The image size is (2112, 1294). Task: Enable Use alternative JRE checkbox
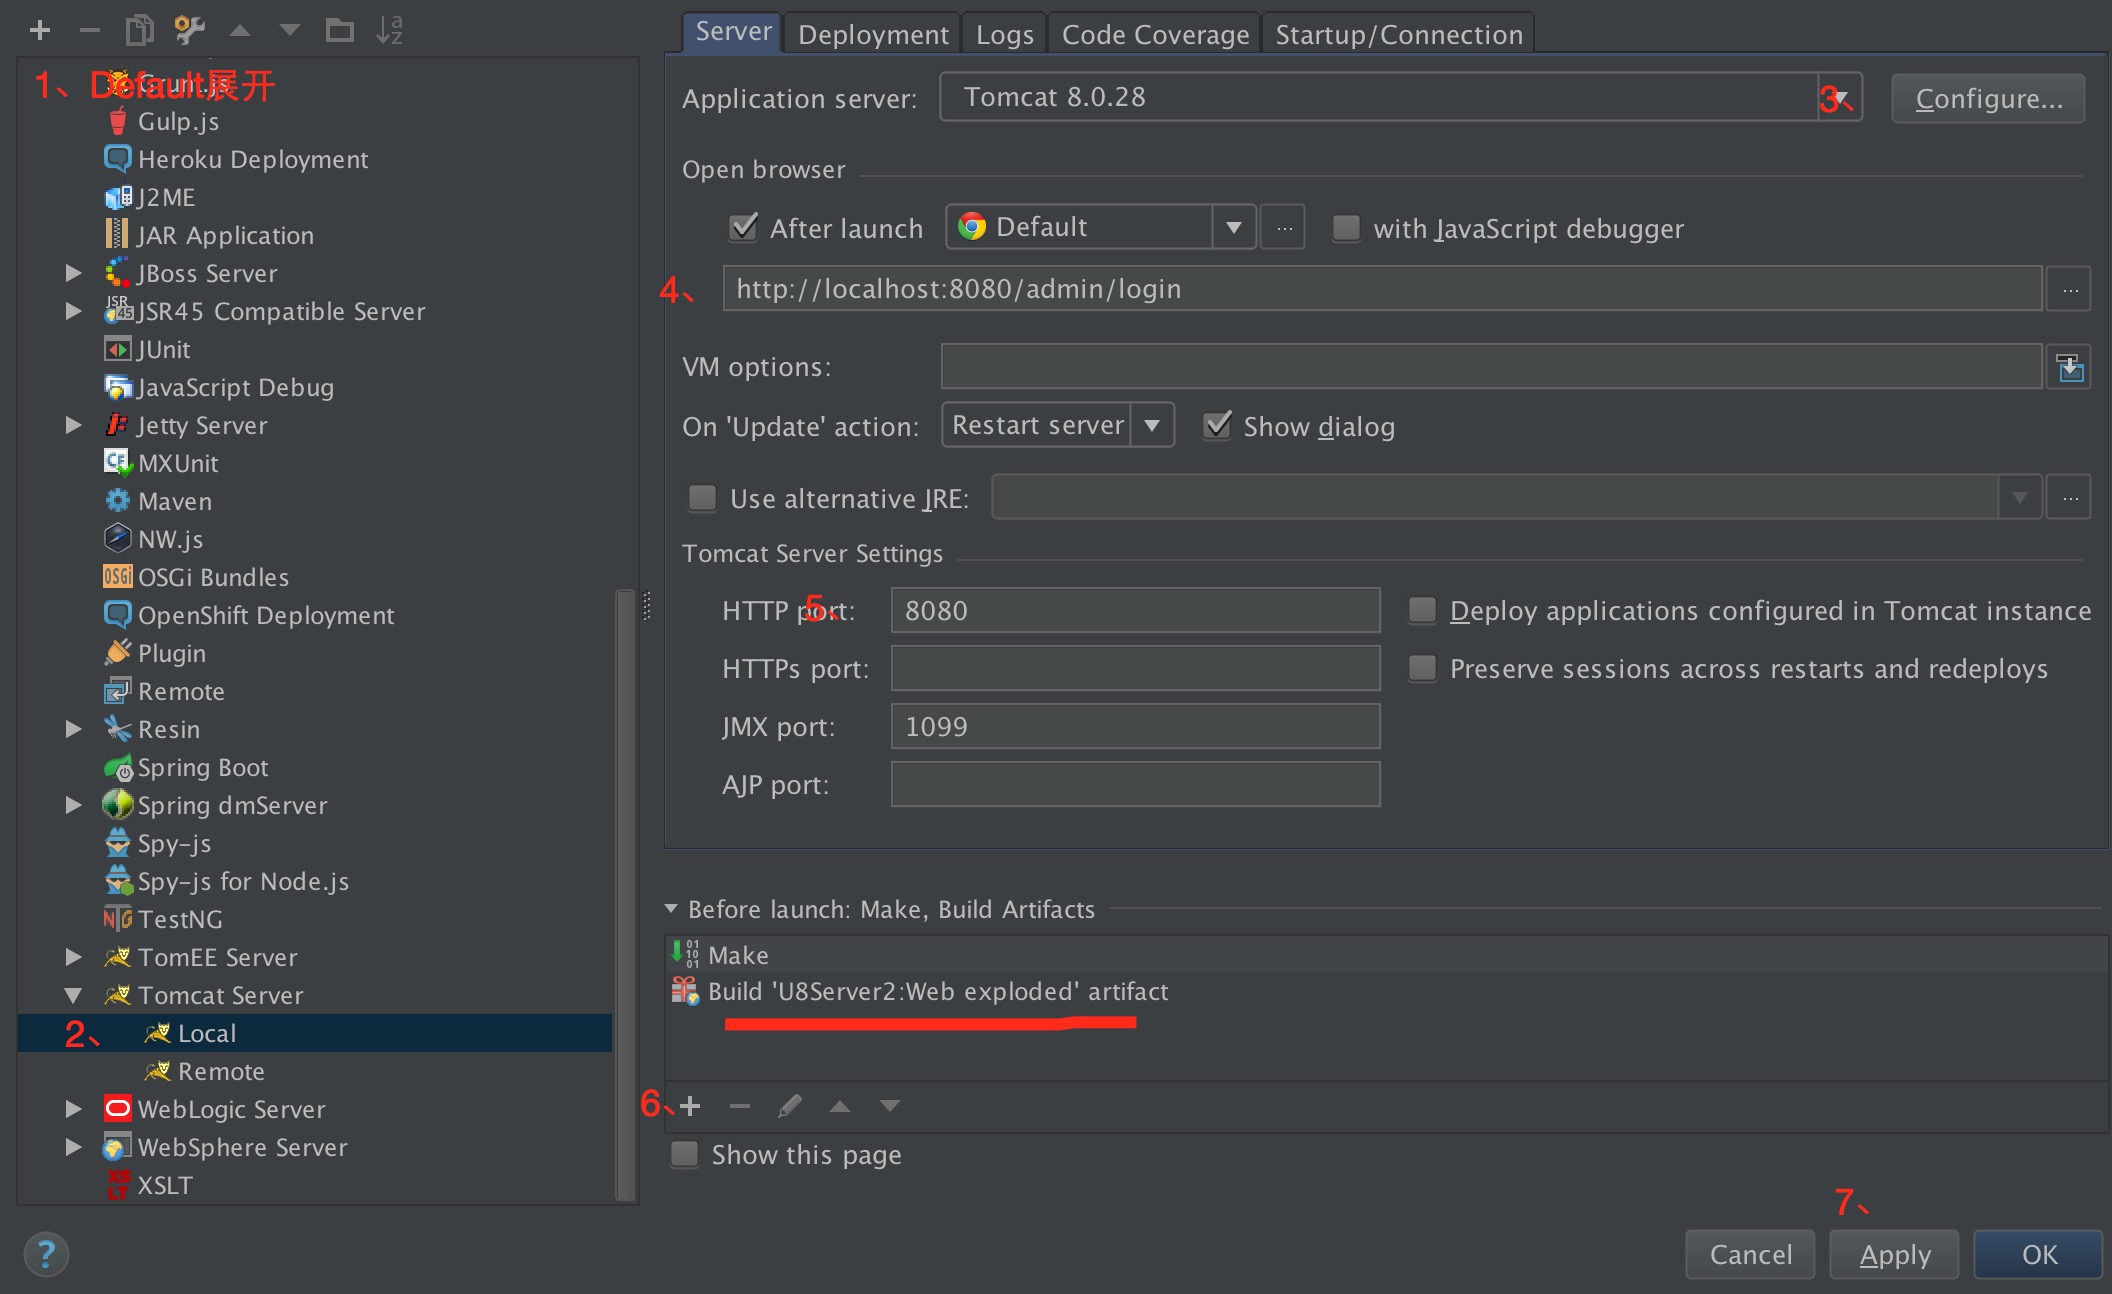[x=703, y=498]
